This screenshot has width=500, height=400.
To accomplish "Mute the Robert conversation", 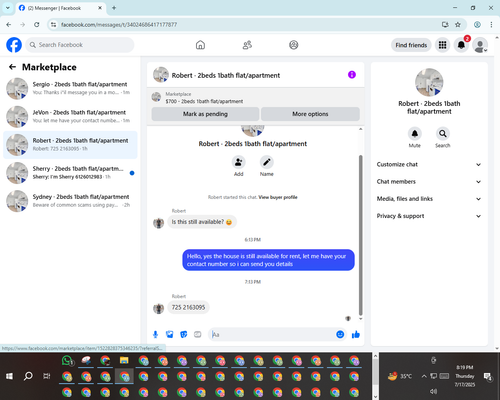I will pos(415,134).
